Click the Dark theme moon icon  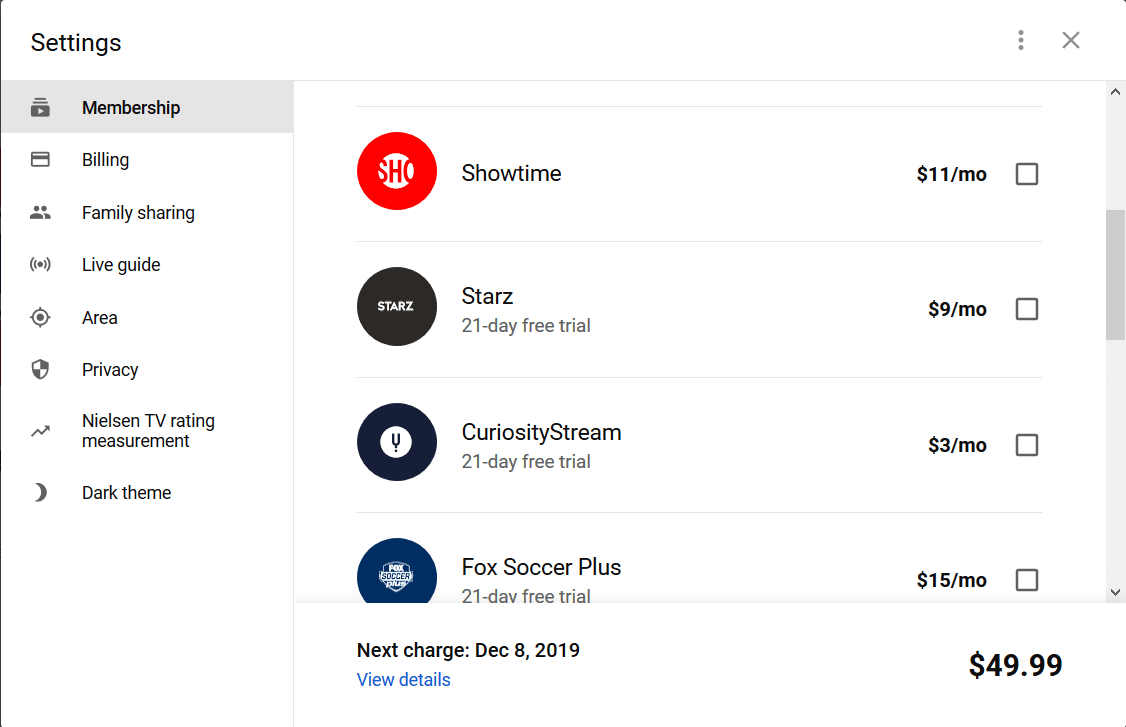[x=40, y=492]
